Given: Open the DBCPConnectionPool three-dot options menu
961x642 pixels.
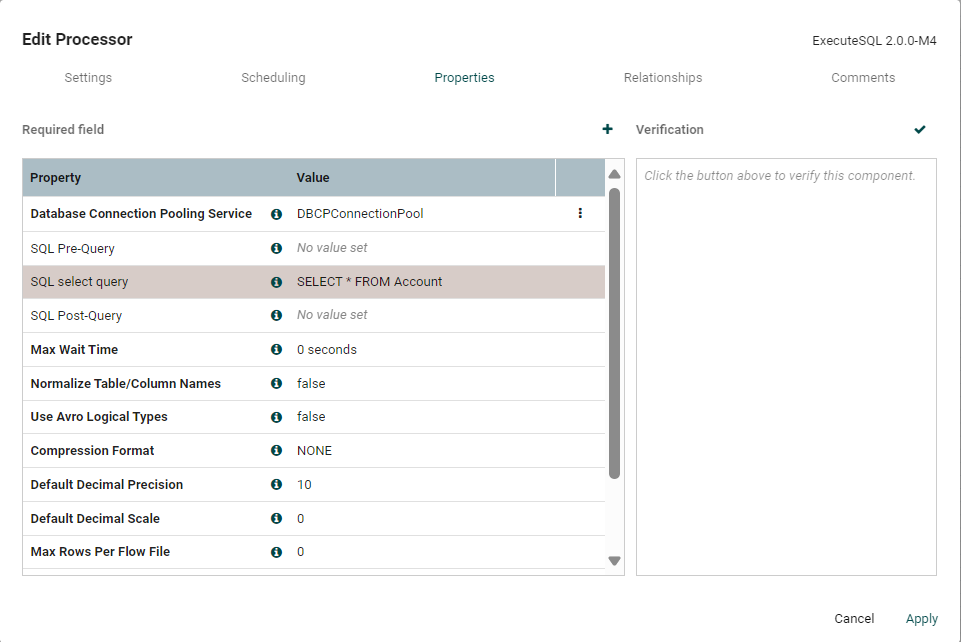Looking at the screenshot, I should (x=580, y=213).
